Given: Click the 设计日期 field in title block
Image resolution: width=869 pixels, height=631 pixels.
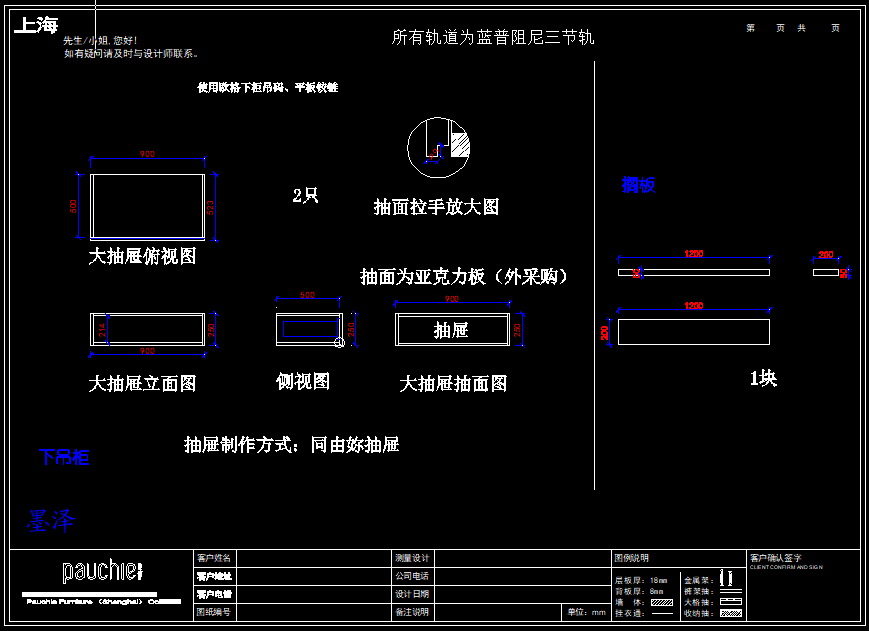Looking at the screenshot, I should (x=412, y=594).
